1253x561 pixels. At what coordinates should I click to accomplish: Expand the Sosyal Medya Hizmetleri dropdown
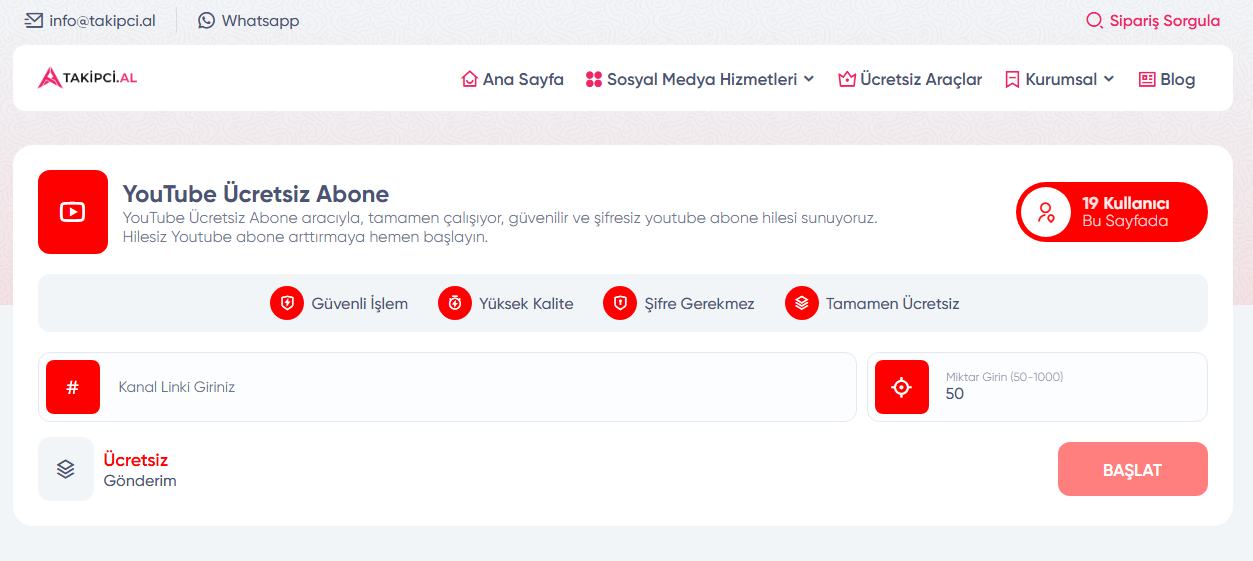[x=700, y=79]
